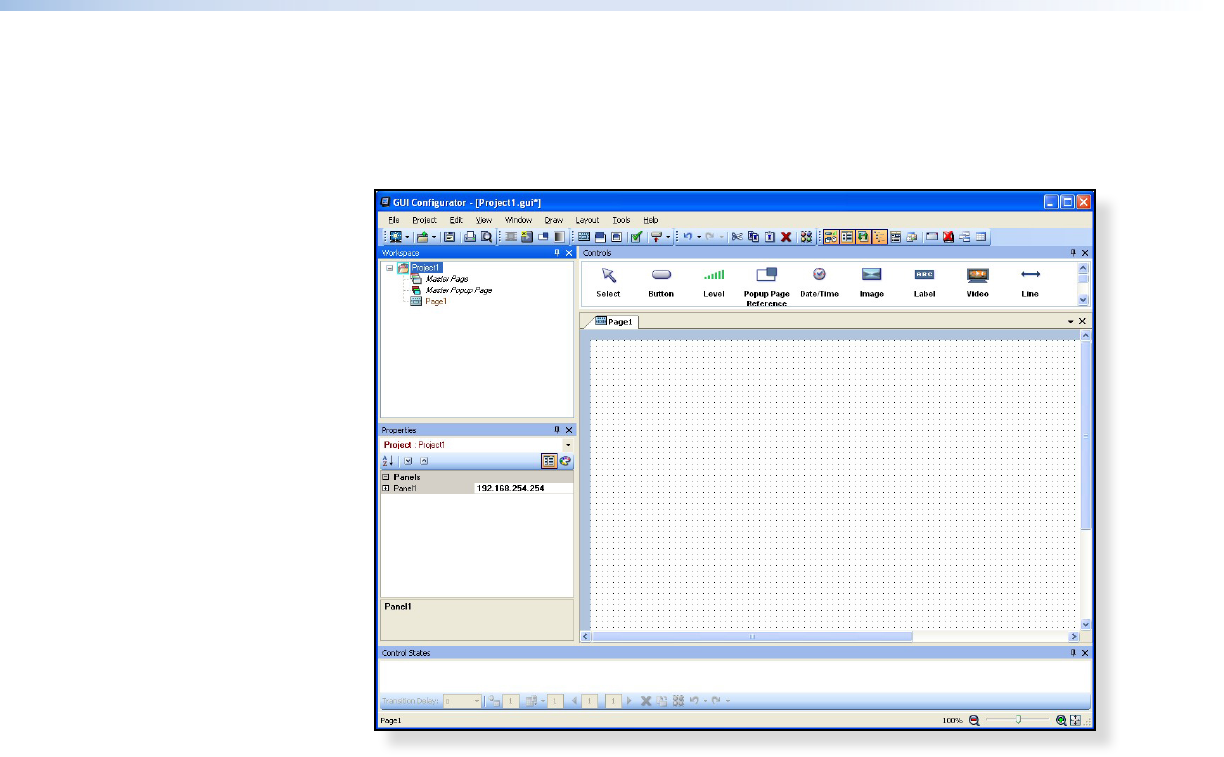Collapse the Panels category

[x=386, y=477]
